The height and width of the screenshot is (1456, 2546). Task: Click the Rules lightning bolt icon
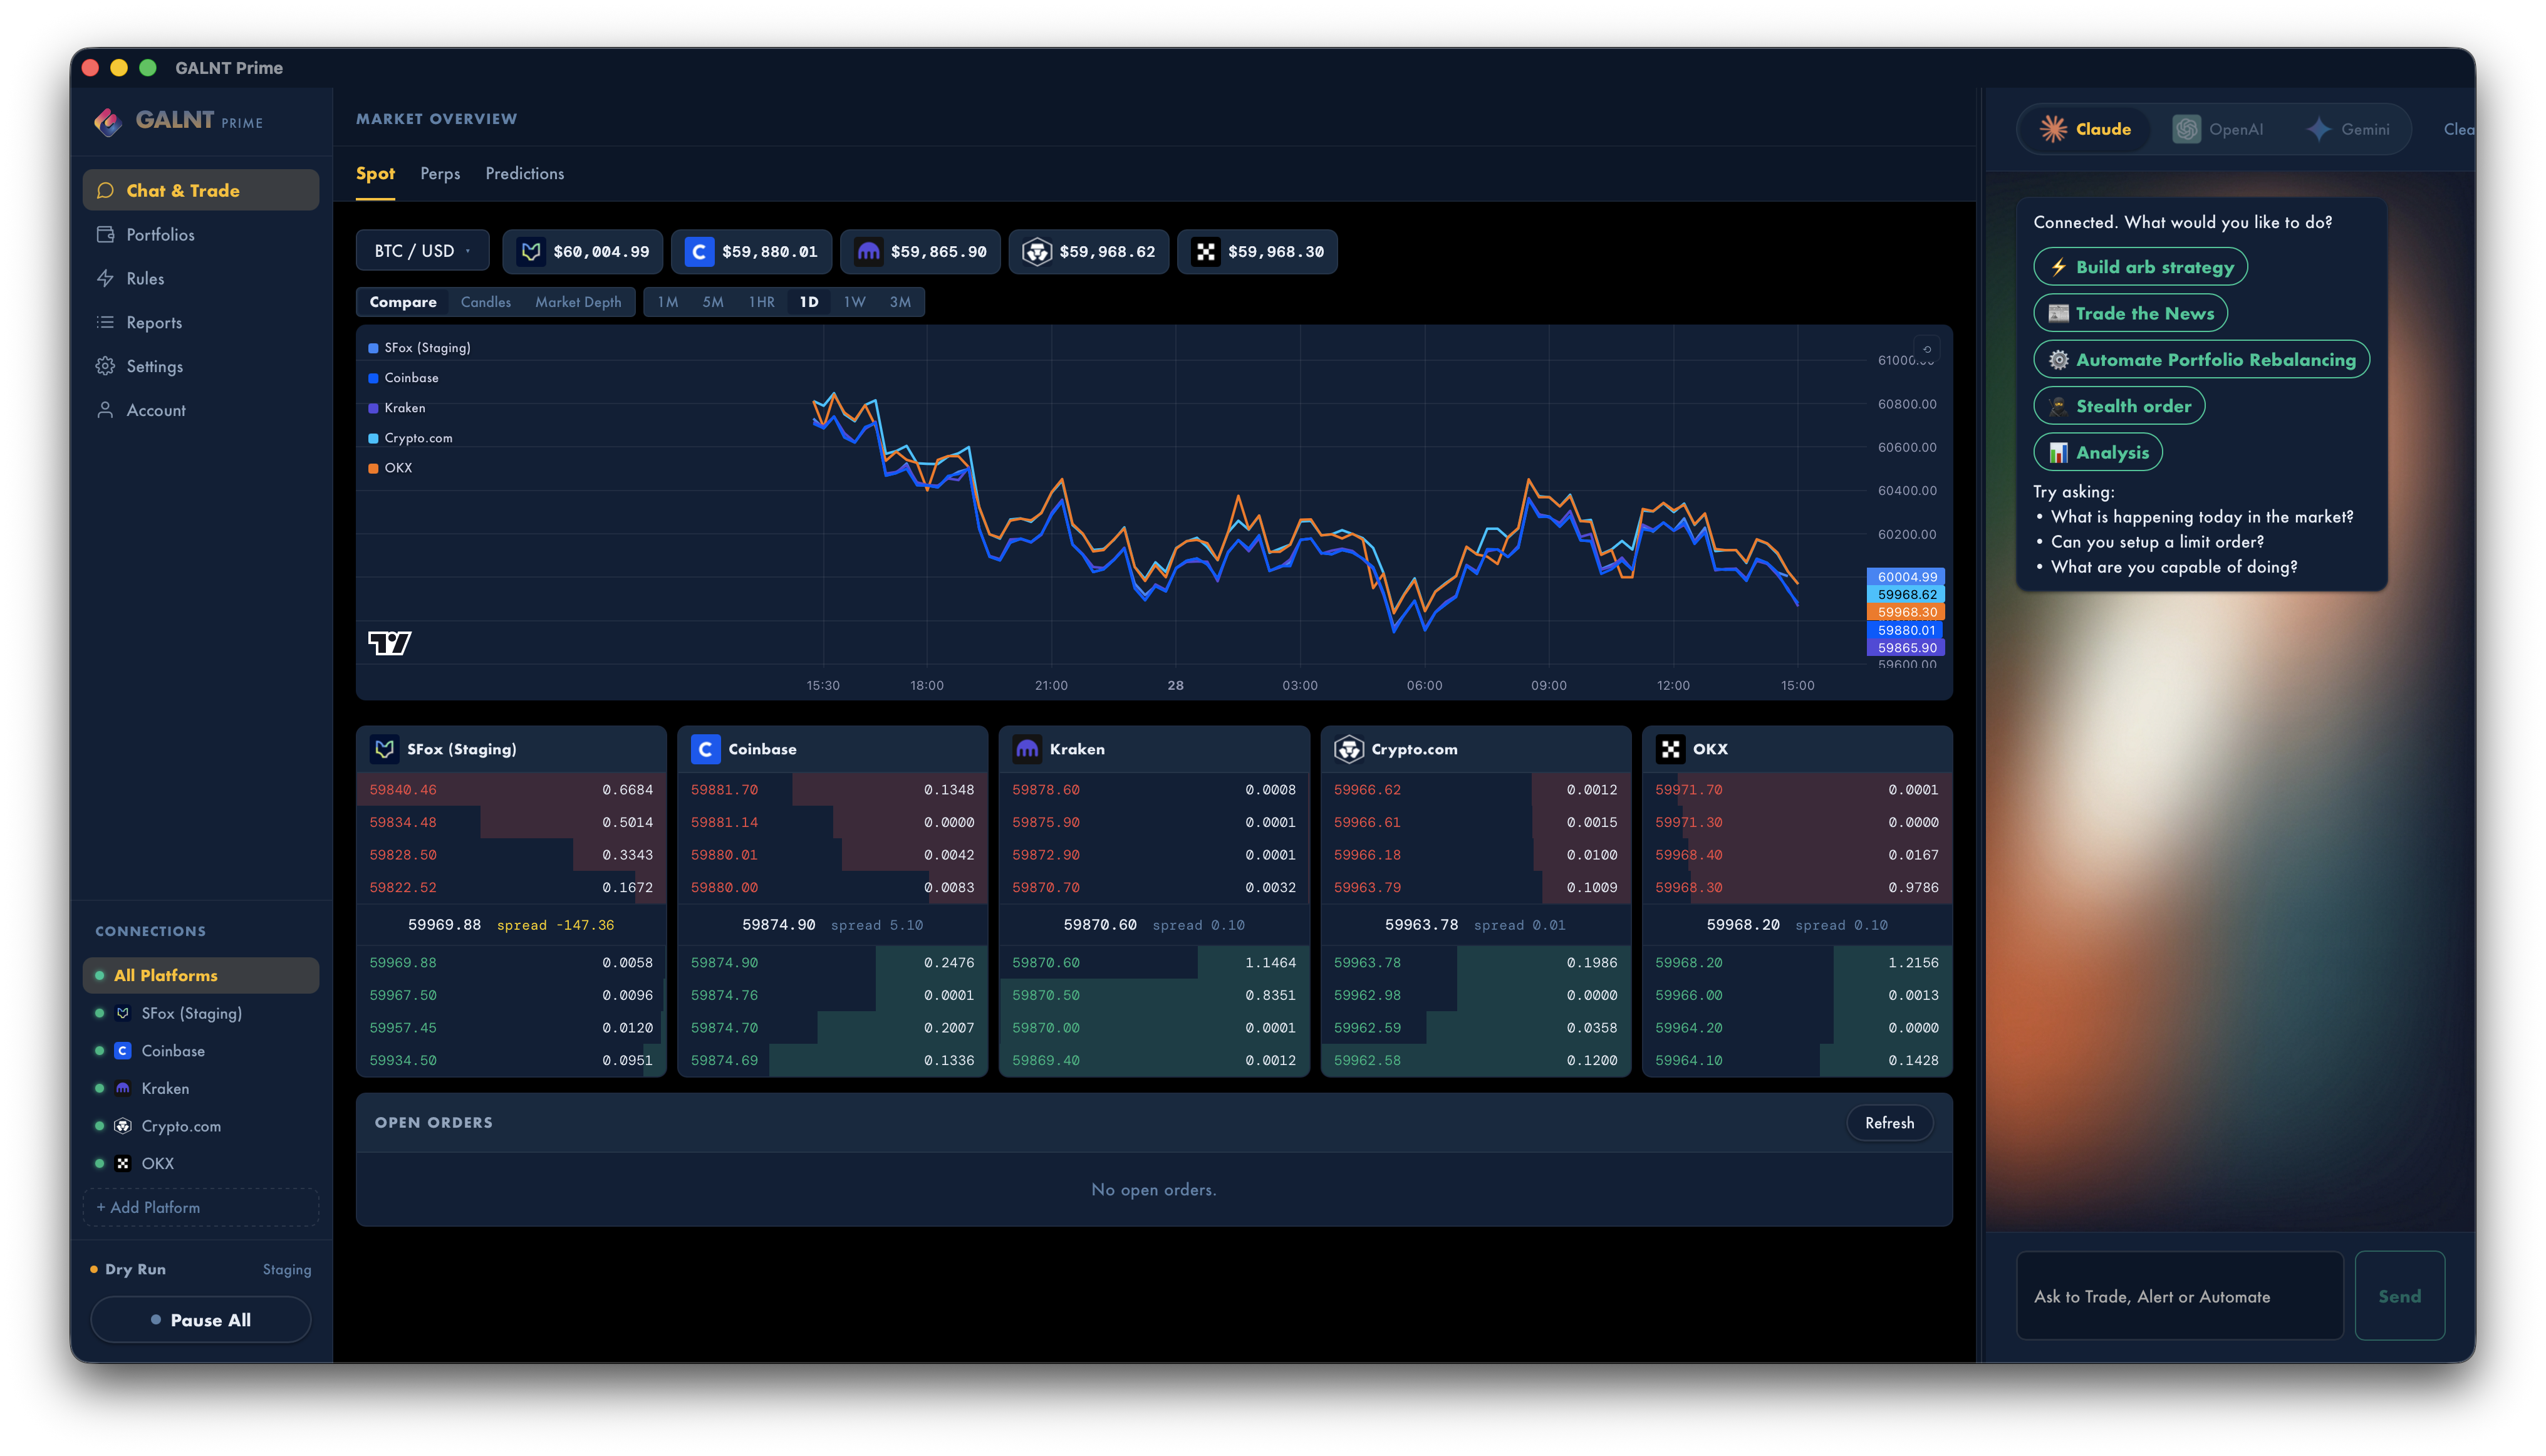(105, 278)
